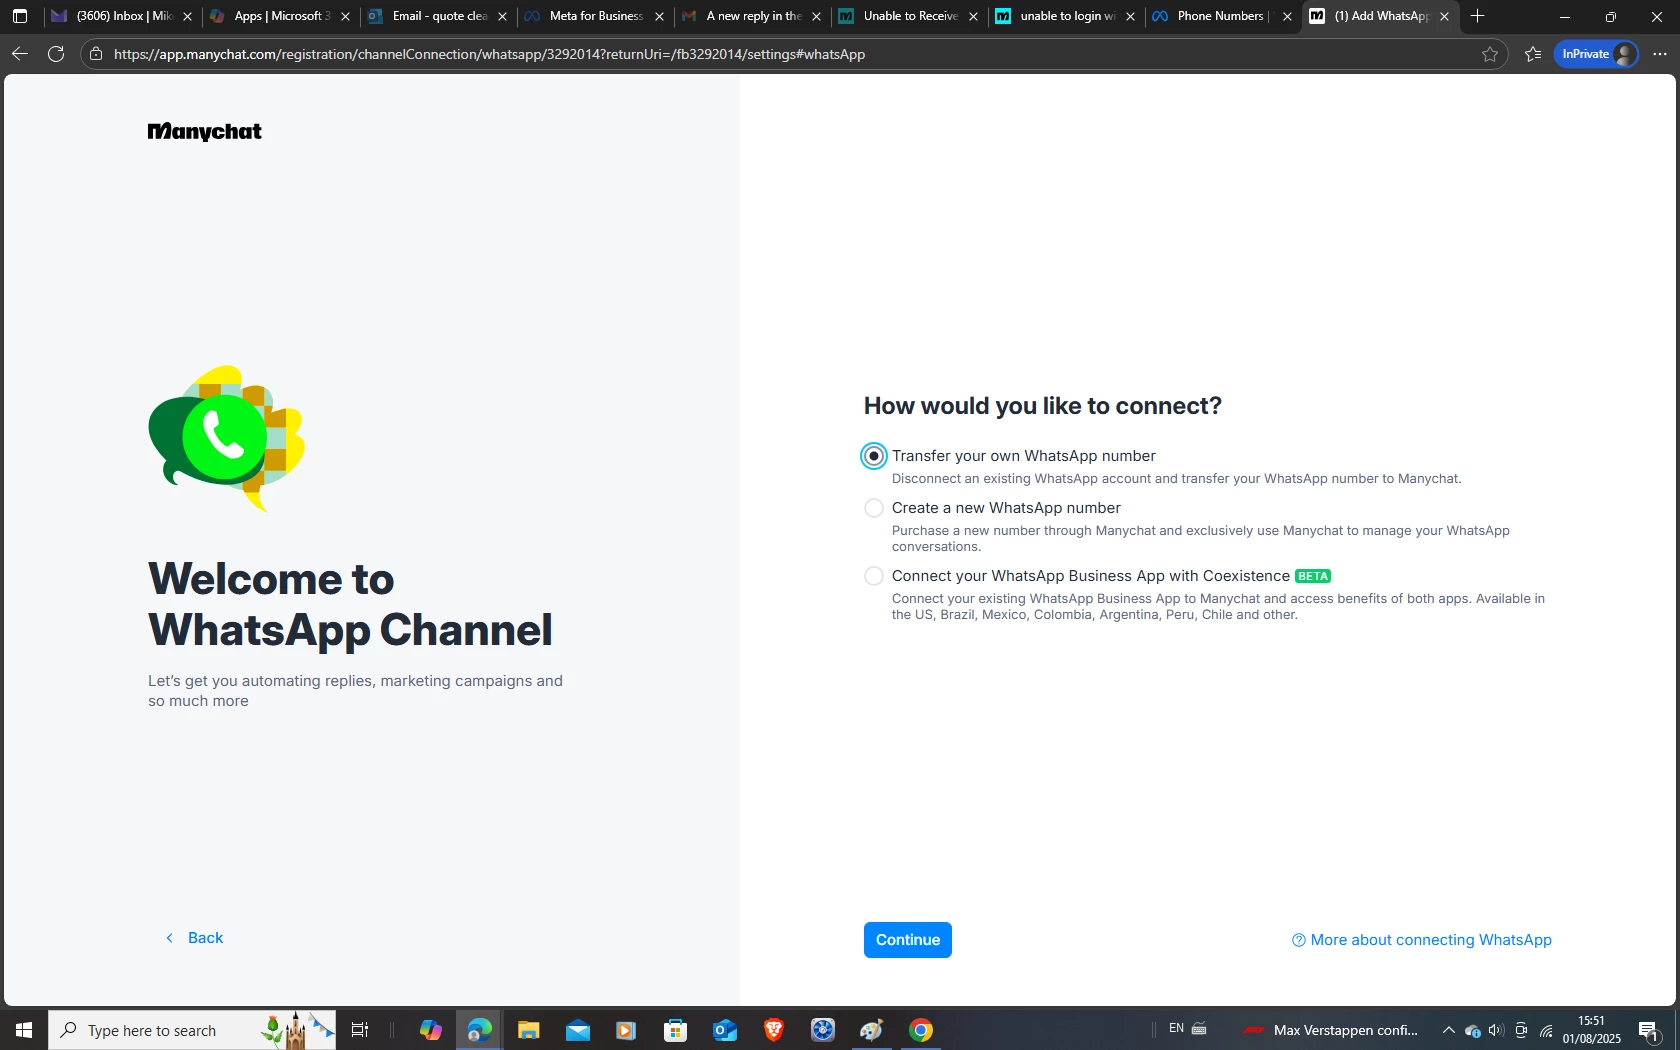Screen dimensions: 1680x1050
Task: Open Google Chrome from taskbar
Action: pyautogui.click(x=921, y=1030)
